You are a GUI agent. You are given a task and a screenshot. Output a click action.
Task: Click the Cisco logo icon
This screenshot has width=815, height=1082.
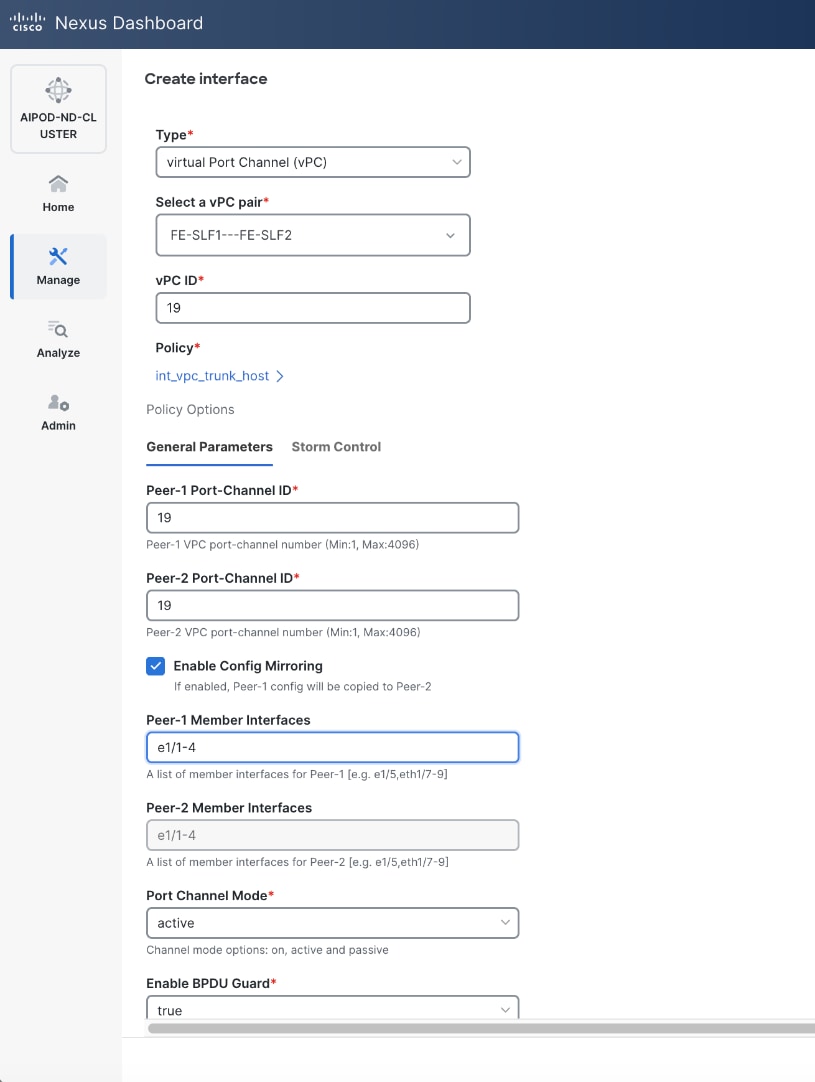(x=27, y=23)
